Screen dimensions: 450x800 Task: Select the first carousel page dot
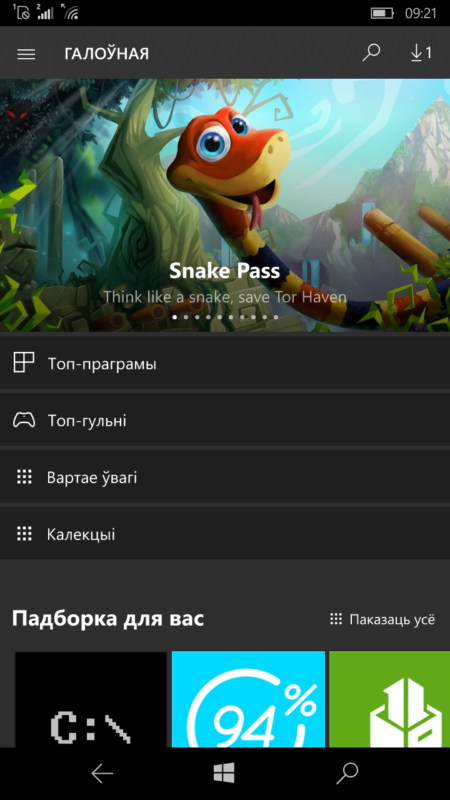(175, 317)
